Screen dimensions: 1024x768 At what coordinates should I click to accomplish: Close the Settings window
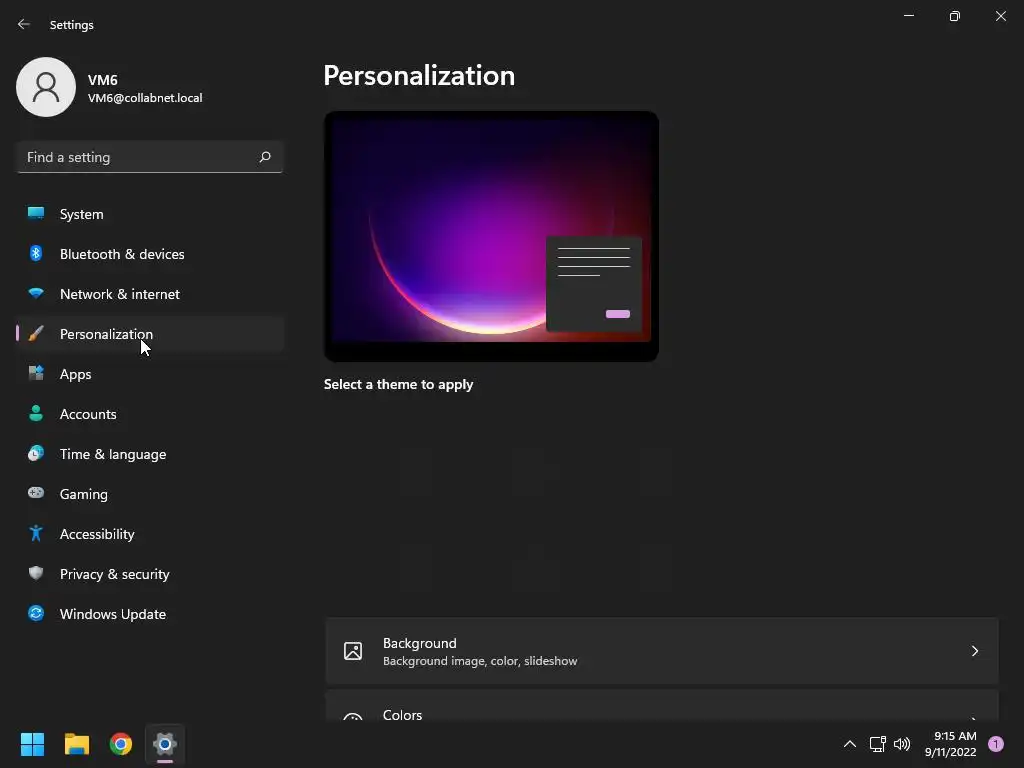click(1000, 16)
